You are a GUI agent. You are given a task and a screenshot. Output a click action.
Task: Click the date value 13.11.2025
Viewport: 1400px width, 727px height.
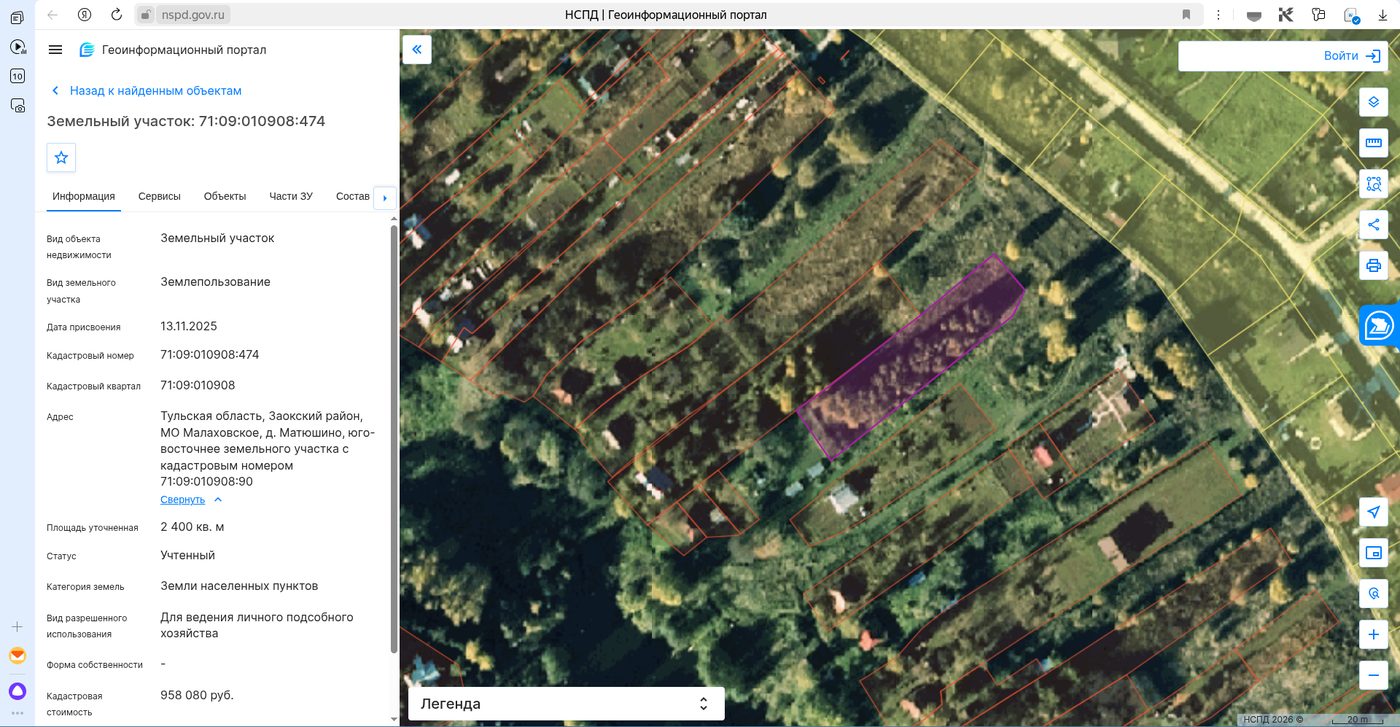189,326
